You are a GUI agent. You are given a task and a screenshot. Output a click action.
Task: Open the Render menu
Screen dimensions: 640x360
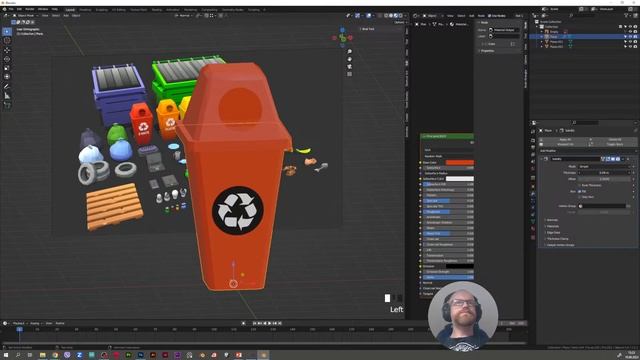pos(30,9)
